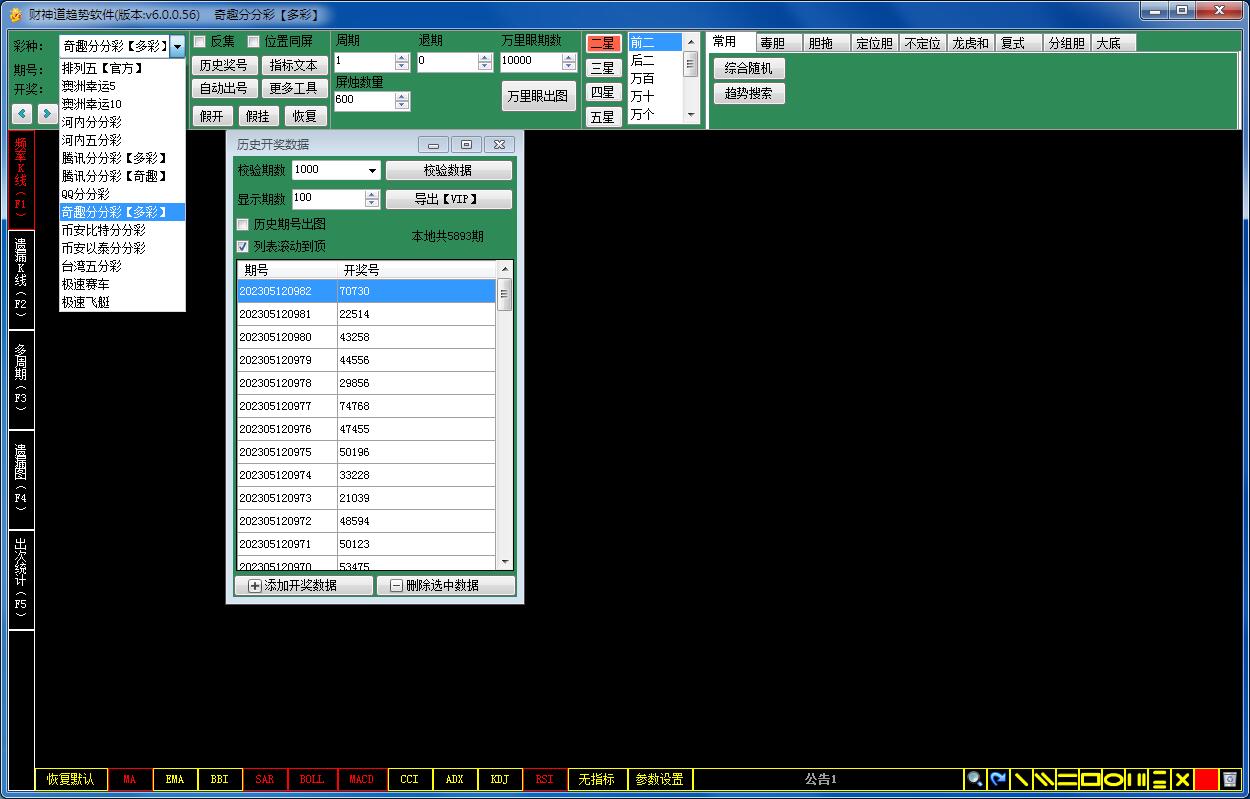The image size is (1250, 799).
Task: Select the ellipse drawing tool
Action: coord(1113,779)
